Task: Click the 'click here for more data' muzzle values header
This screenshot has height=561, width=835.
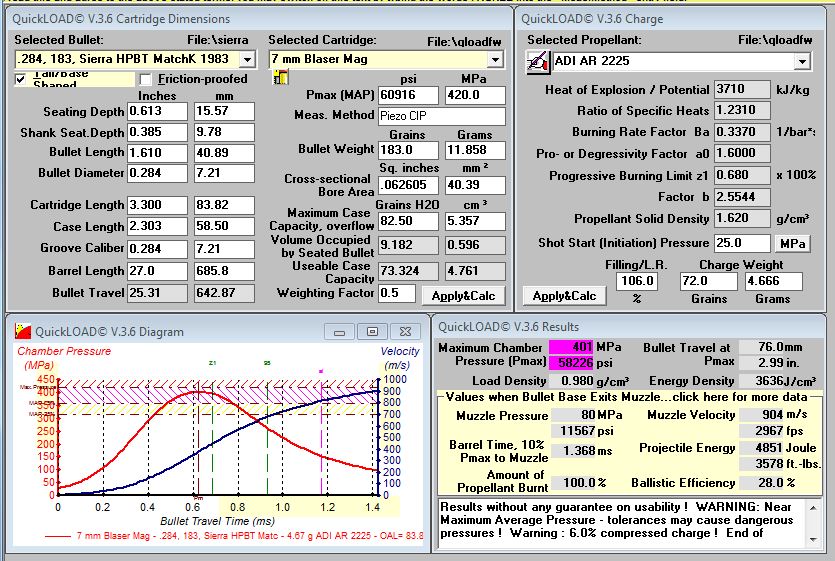Action: pyautogui.click(x=626, y=397)
